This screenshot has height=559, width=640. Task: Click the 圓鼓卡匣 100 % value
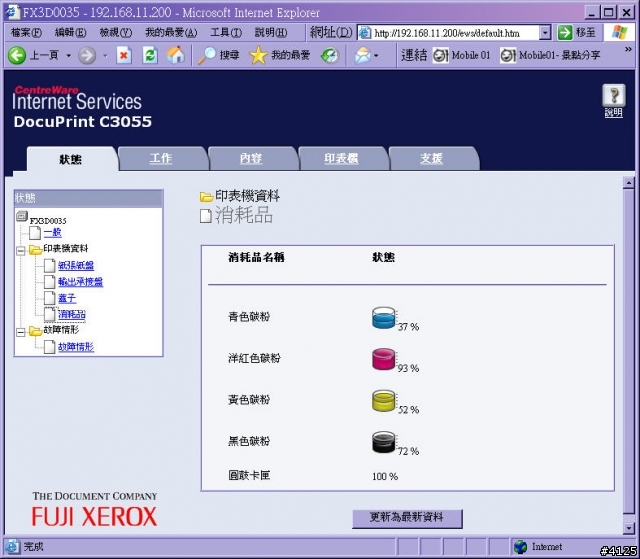coord(385,476)
